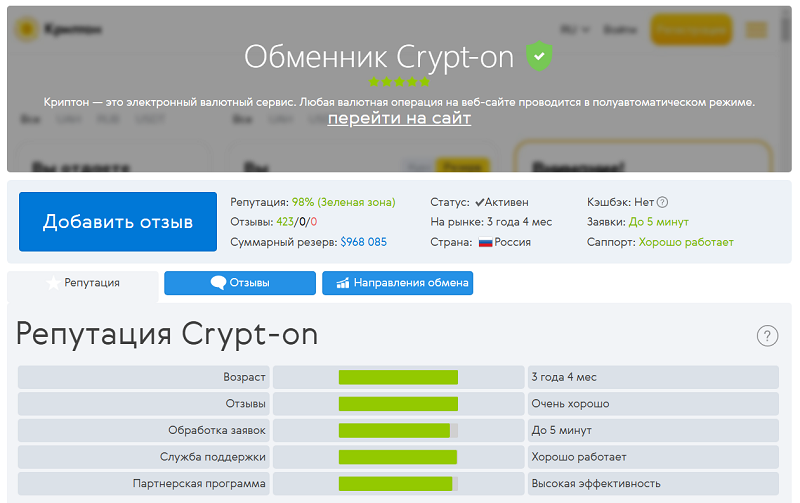This screenshot has height=503, width=800.
Task: Click the Russian flag icon
Action: [485, 242]
